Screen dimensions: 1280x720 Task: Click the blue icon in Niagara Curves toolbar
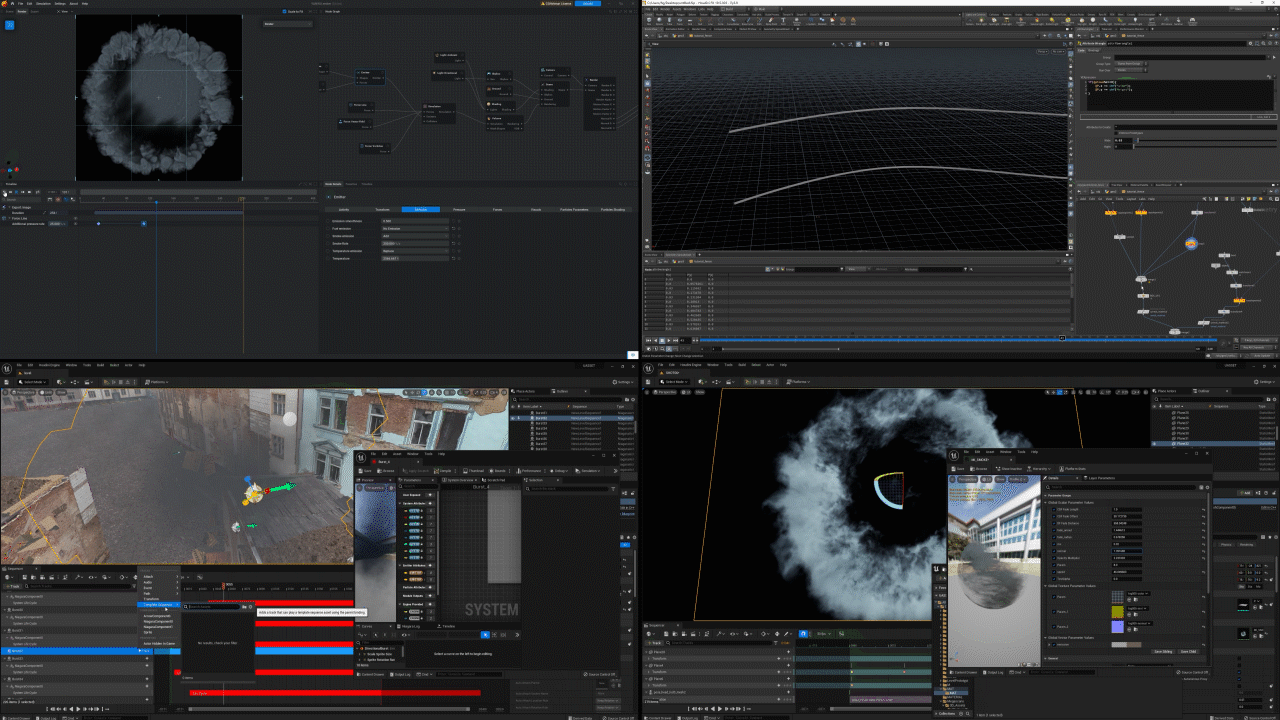coord(485,635)
